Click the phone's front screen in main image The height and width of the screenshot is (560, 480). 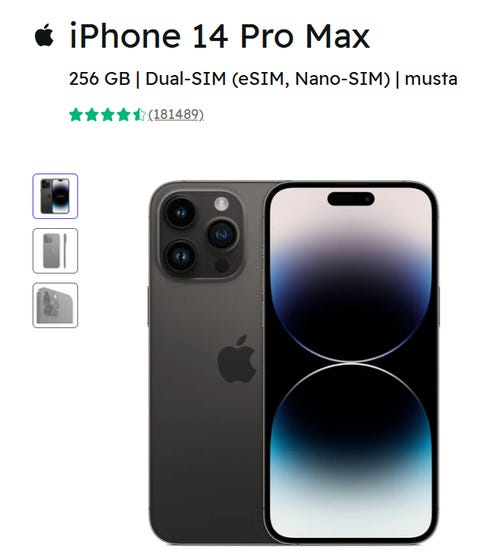click(351, 362)
